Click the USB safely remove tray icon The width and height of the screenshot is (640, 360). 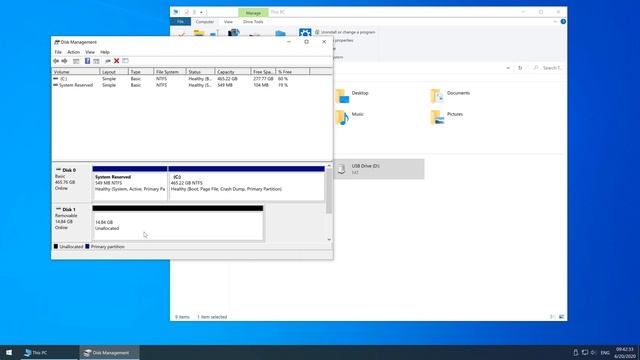[576, 353]
